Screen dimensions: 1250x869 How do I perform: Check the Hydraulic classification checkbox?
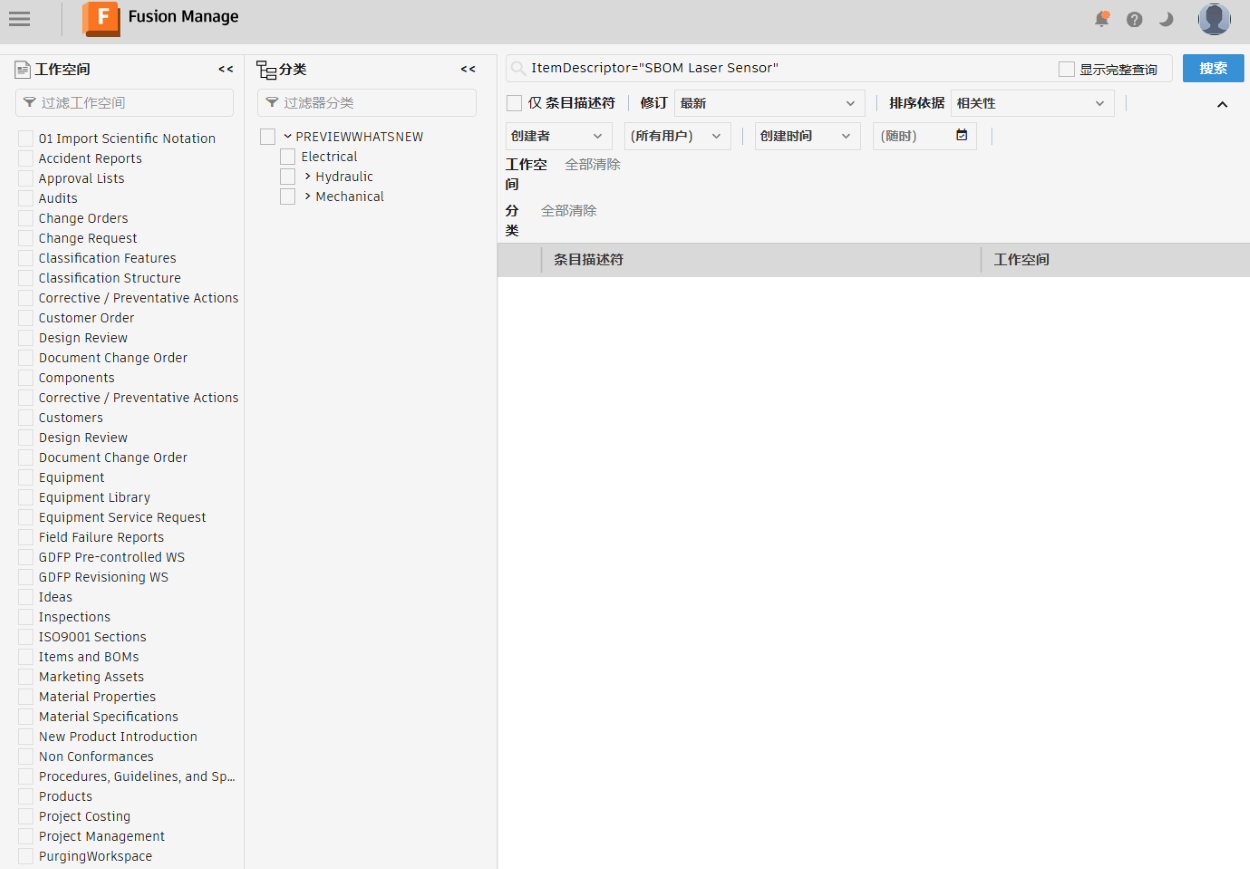coord(288,177)
